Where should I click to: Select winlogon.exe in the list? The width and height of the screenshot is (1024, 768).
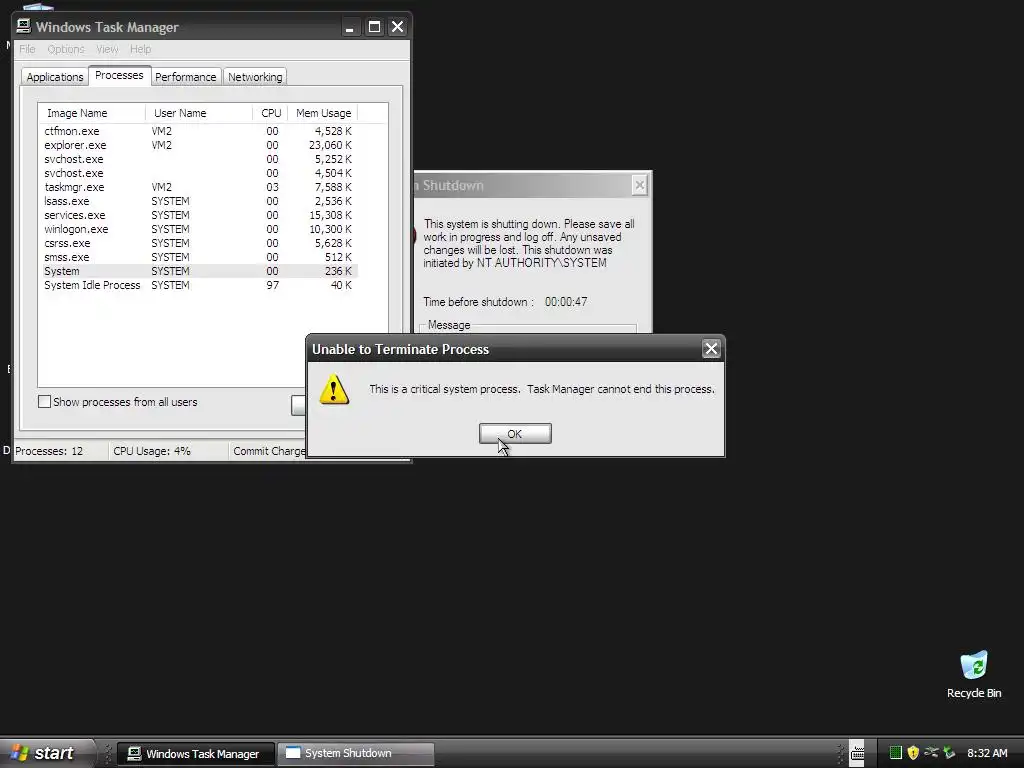199,229
